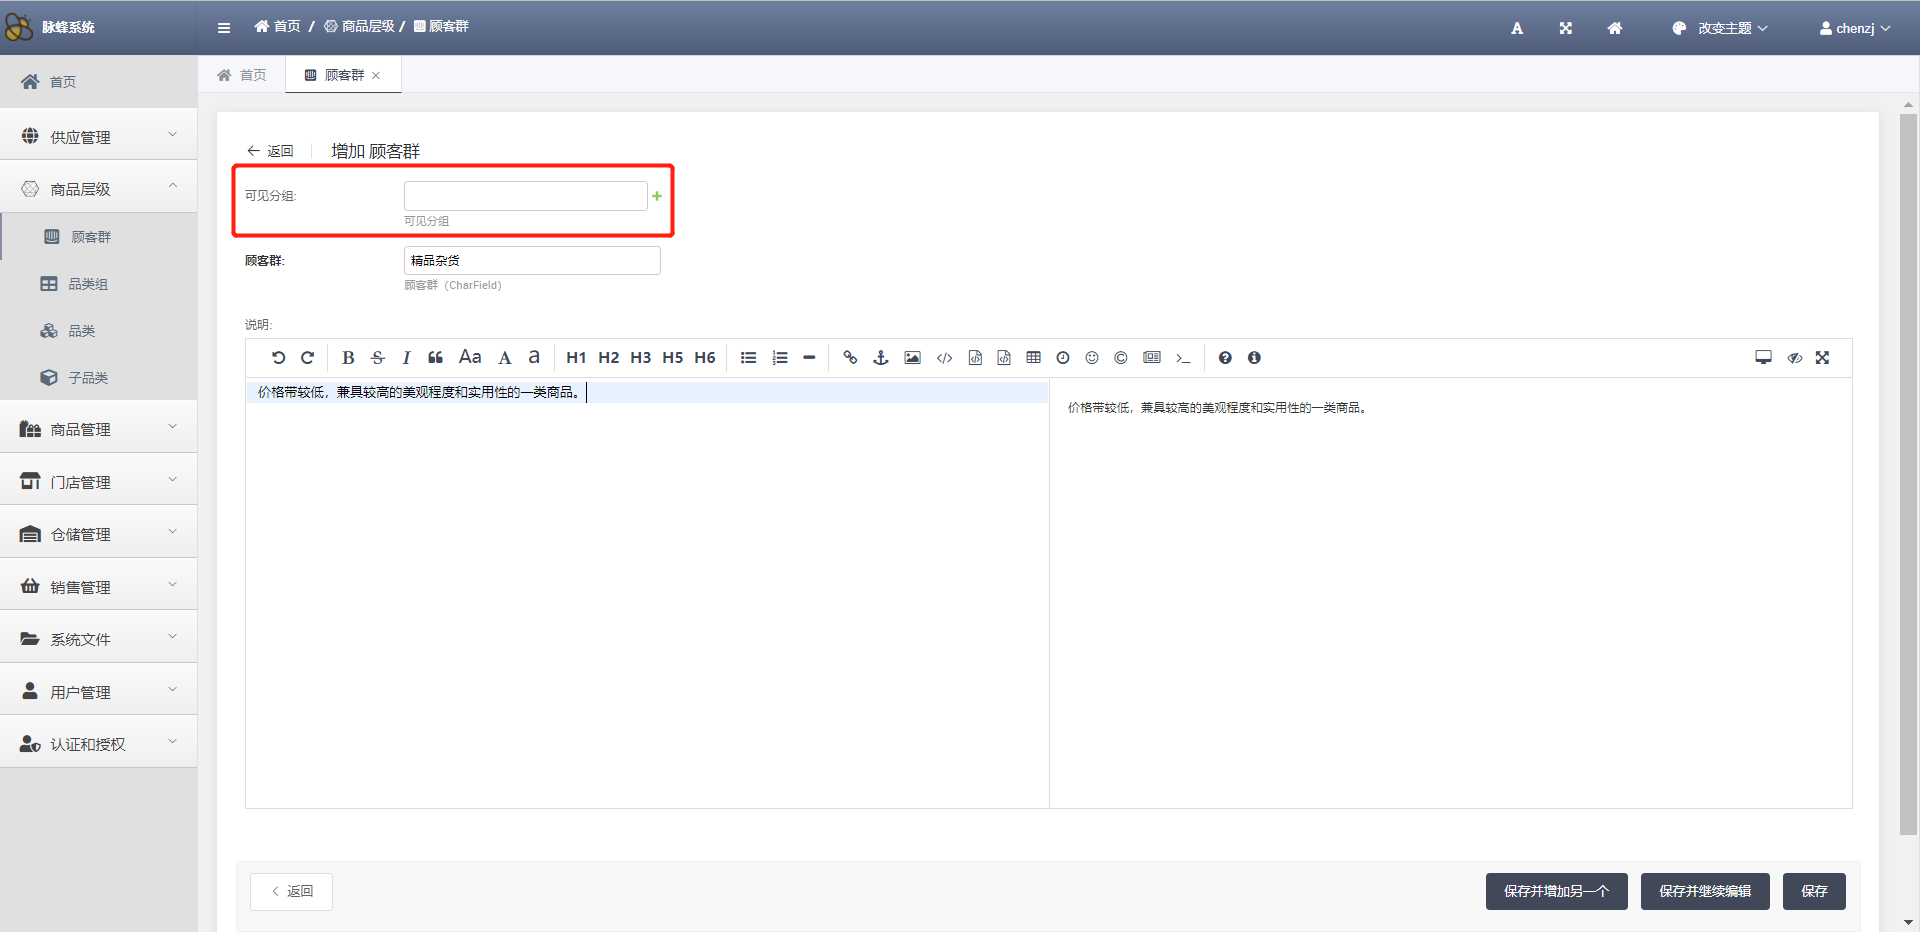Open the chenzj user dropdown
The image size is (1920, 932).
pyautogui.click(x=1855, y=28)
